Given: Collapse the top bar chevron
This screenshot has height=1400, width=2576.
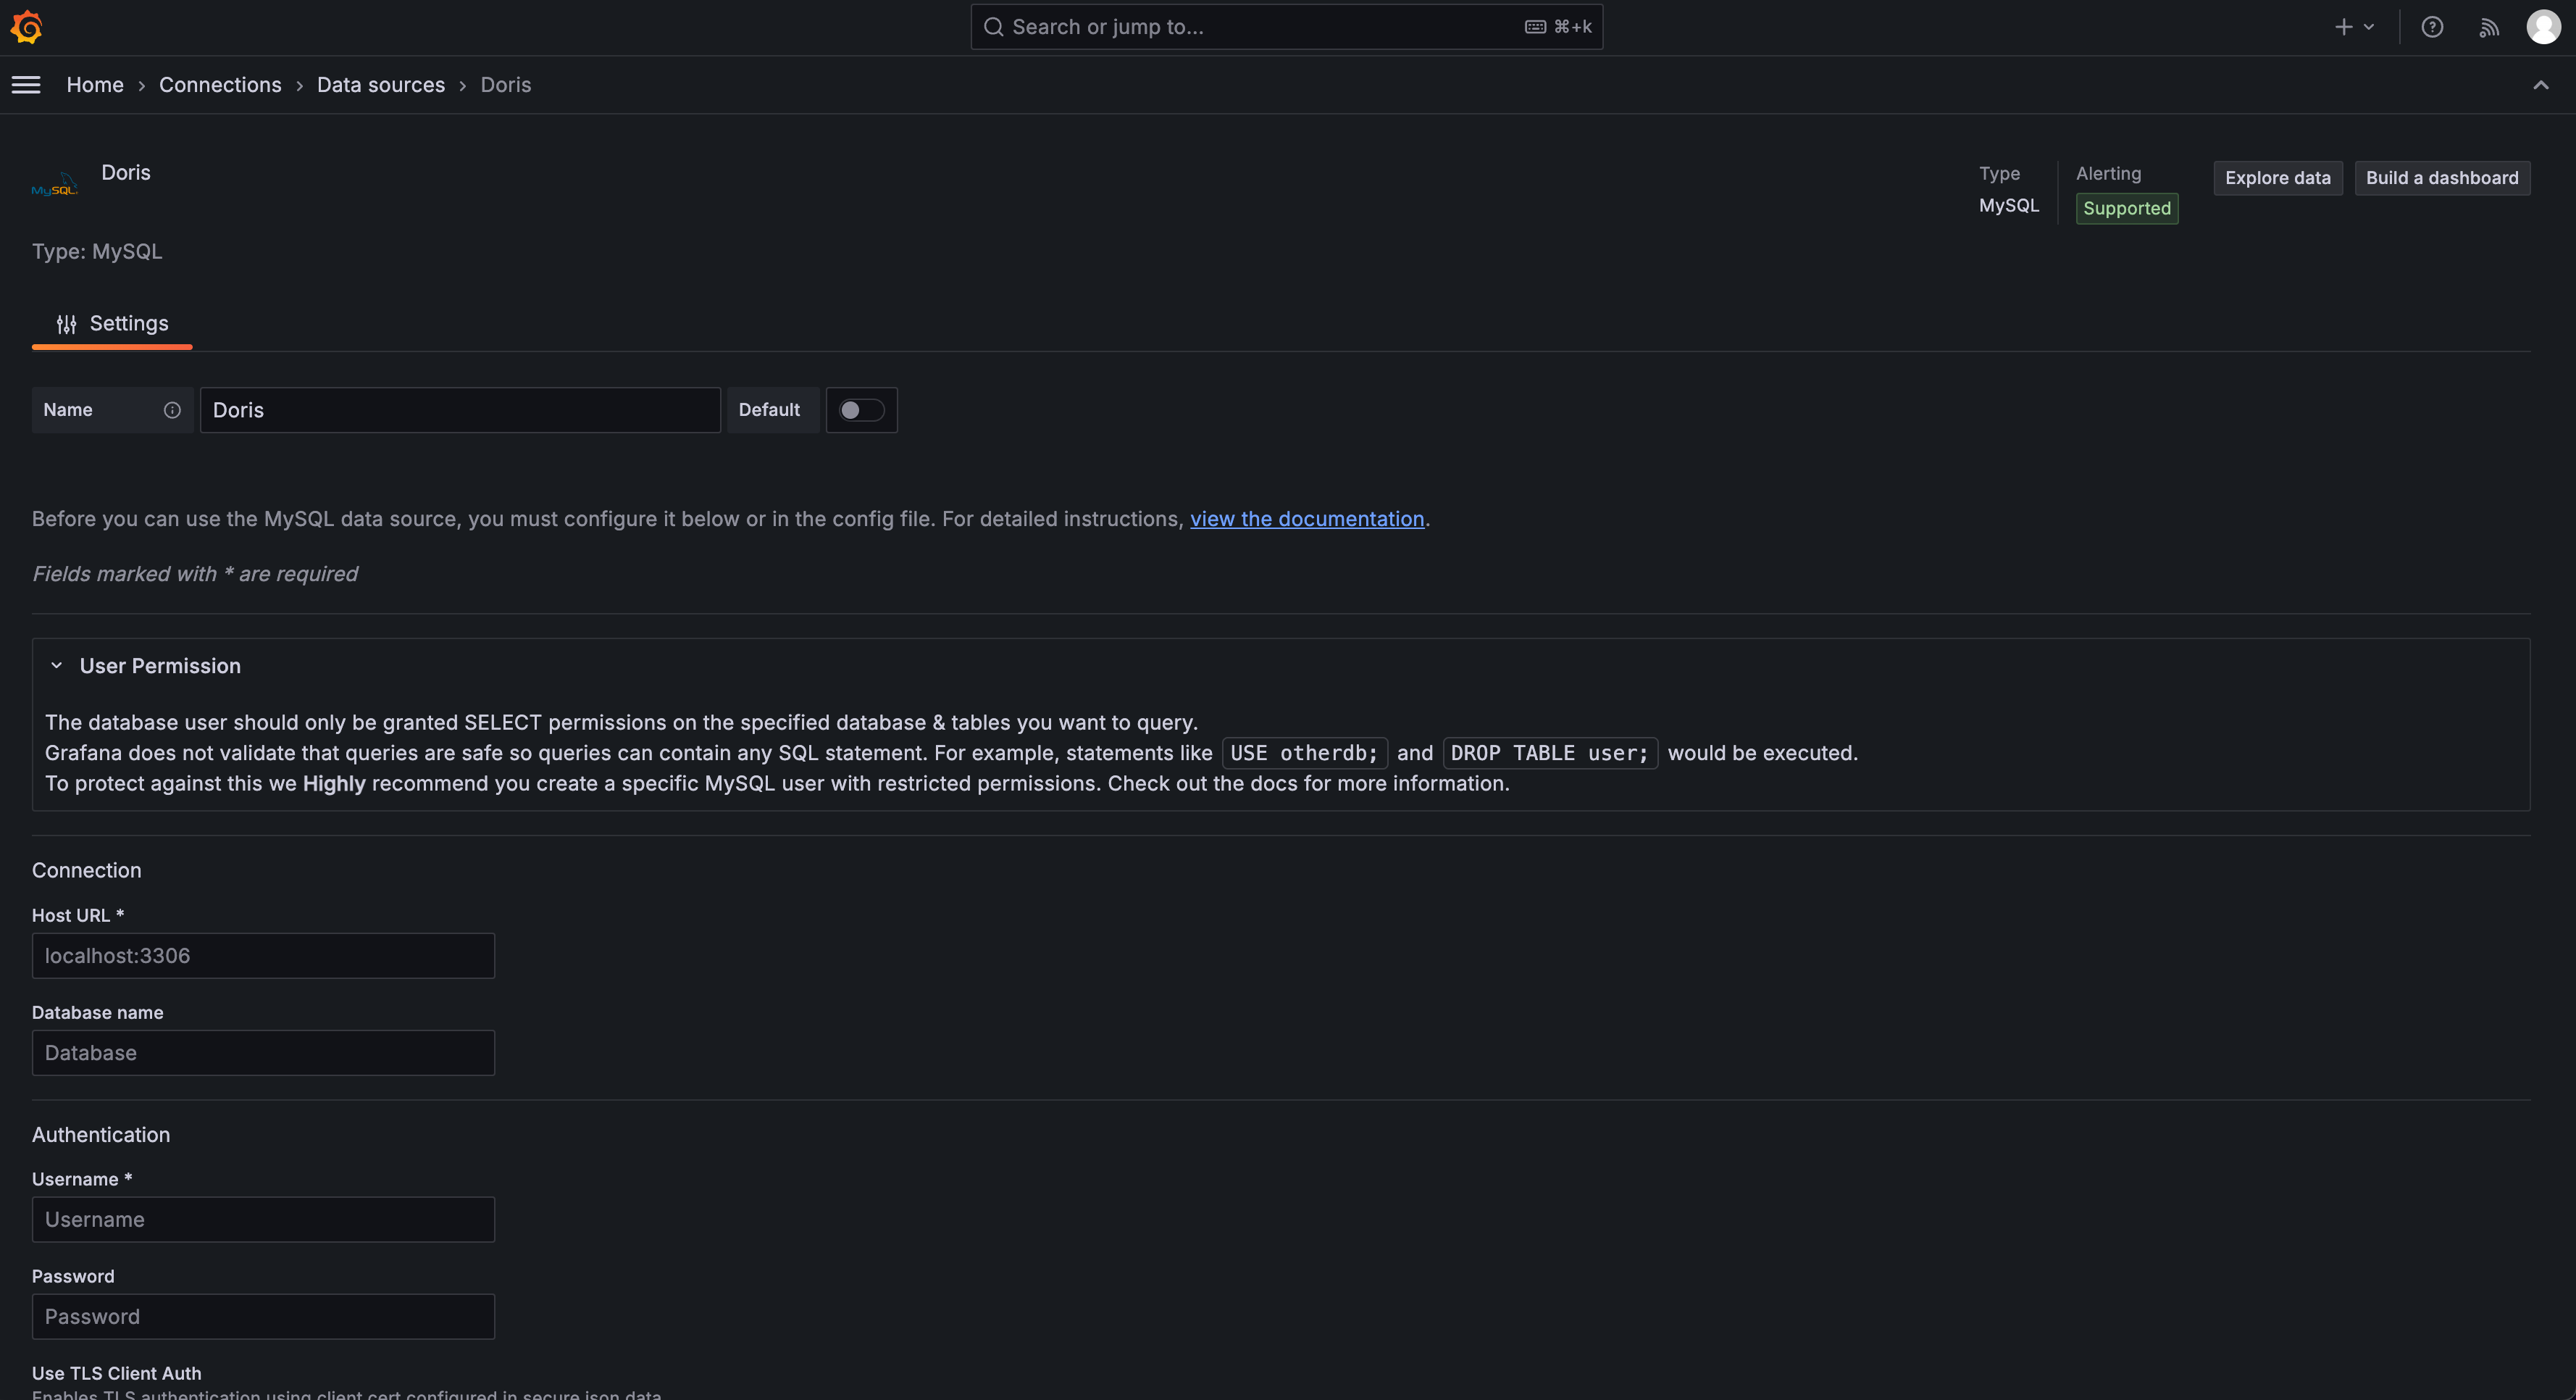Looking at the screenshot, I should point(2540,85).
